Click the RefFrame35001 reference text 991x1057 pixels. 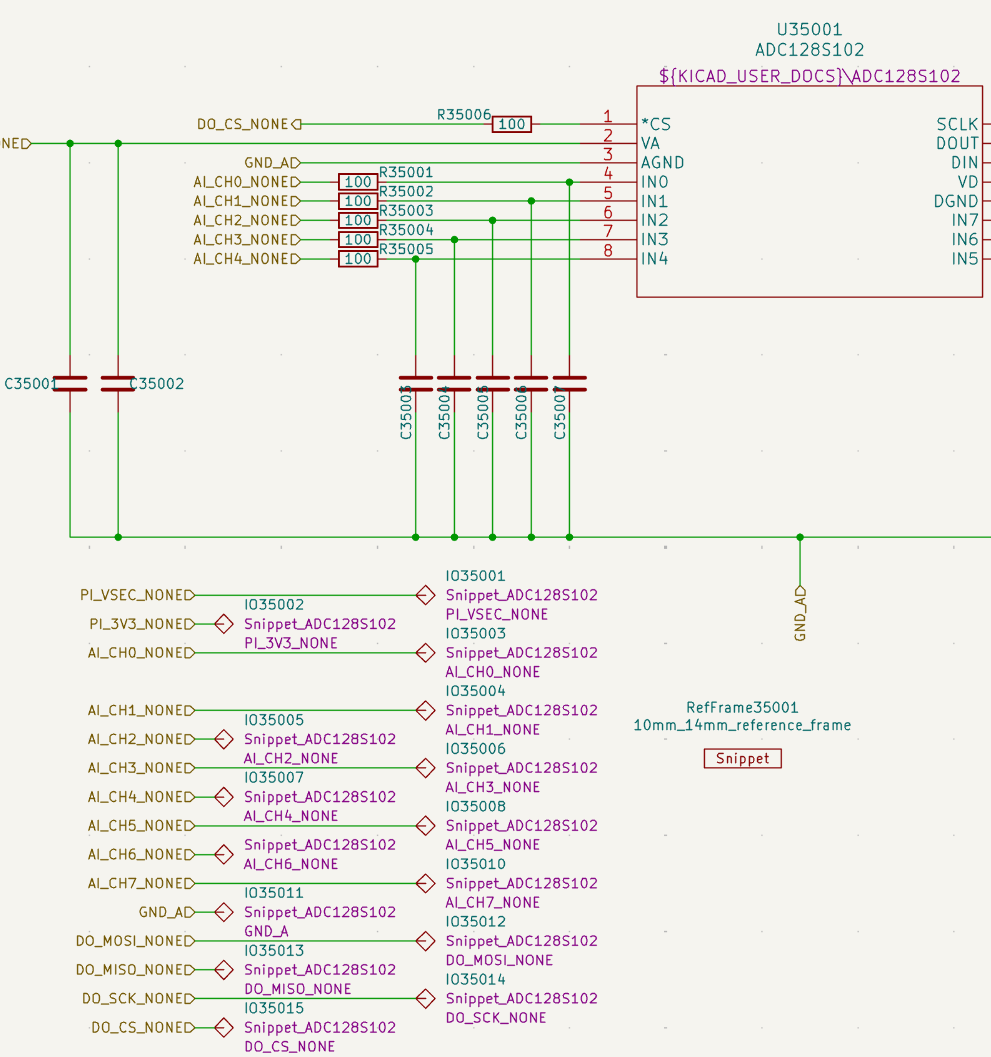pos(742,707)
